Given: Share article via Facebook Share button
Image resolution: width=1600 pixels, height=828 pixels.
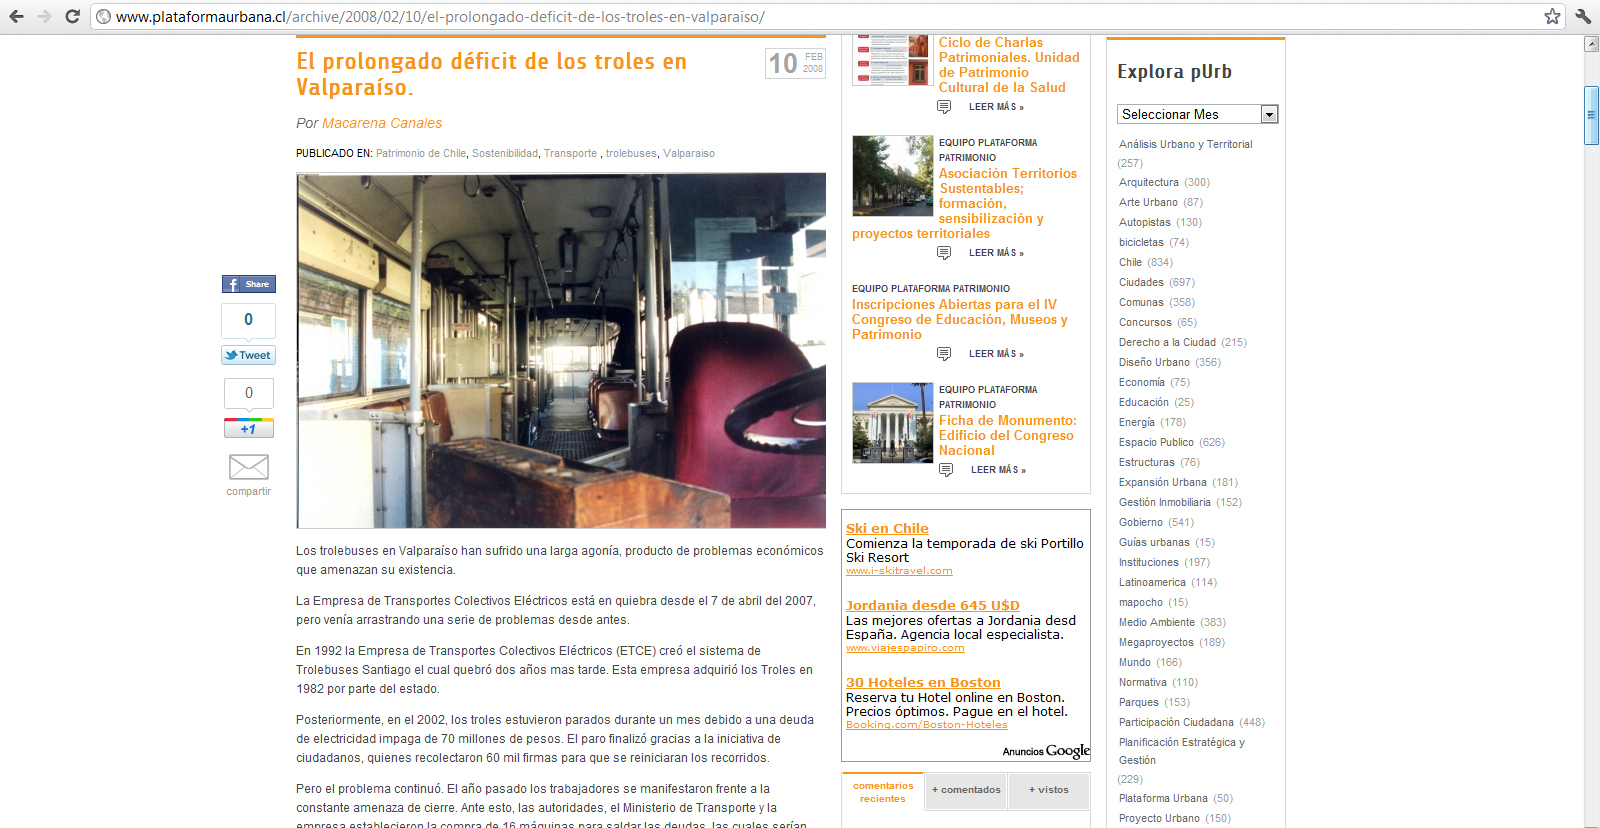Looking at the screenshot, I should 248,284.
